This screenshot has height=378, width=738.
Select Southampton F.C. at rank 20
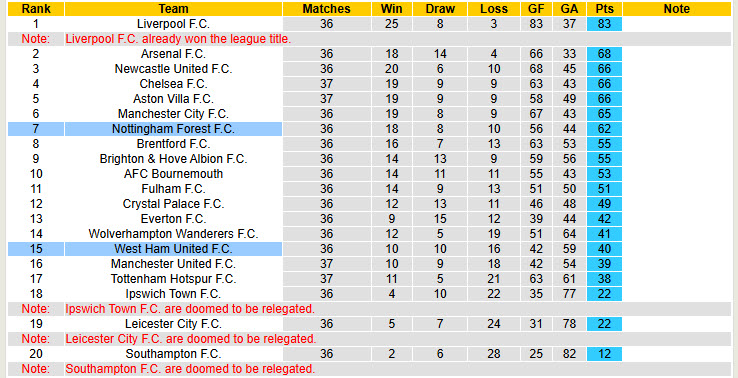click(173, 354)
